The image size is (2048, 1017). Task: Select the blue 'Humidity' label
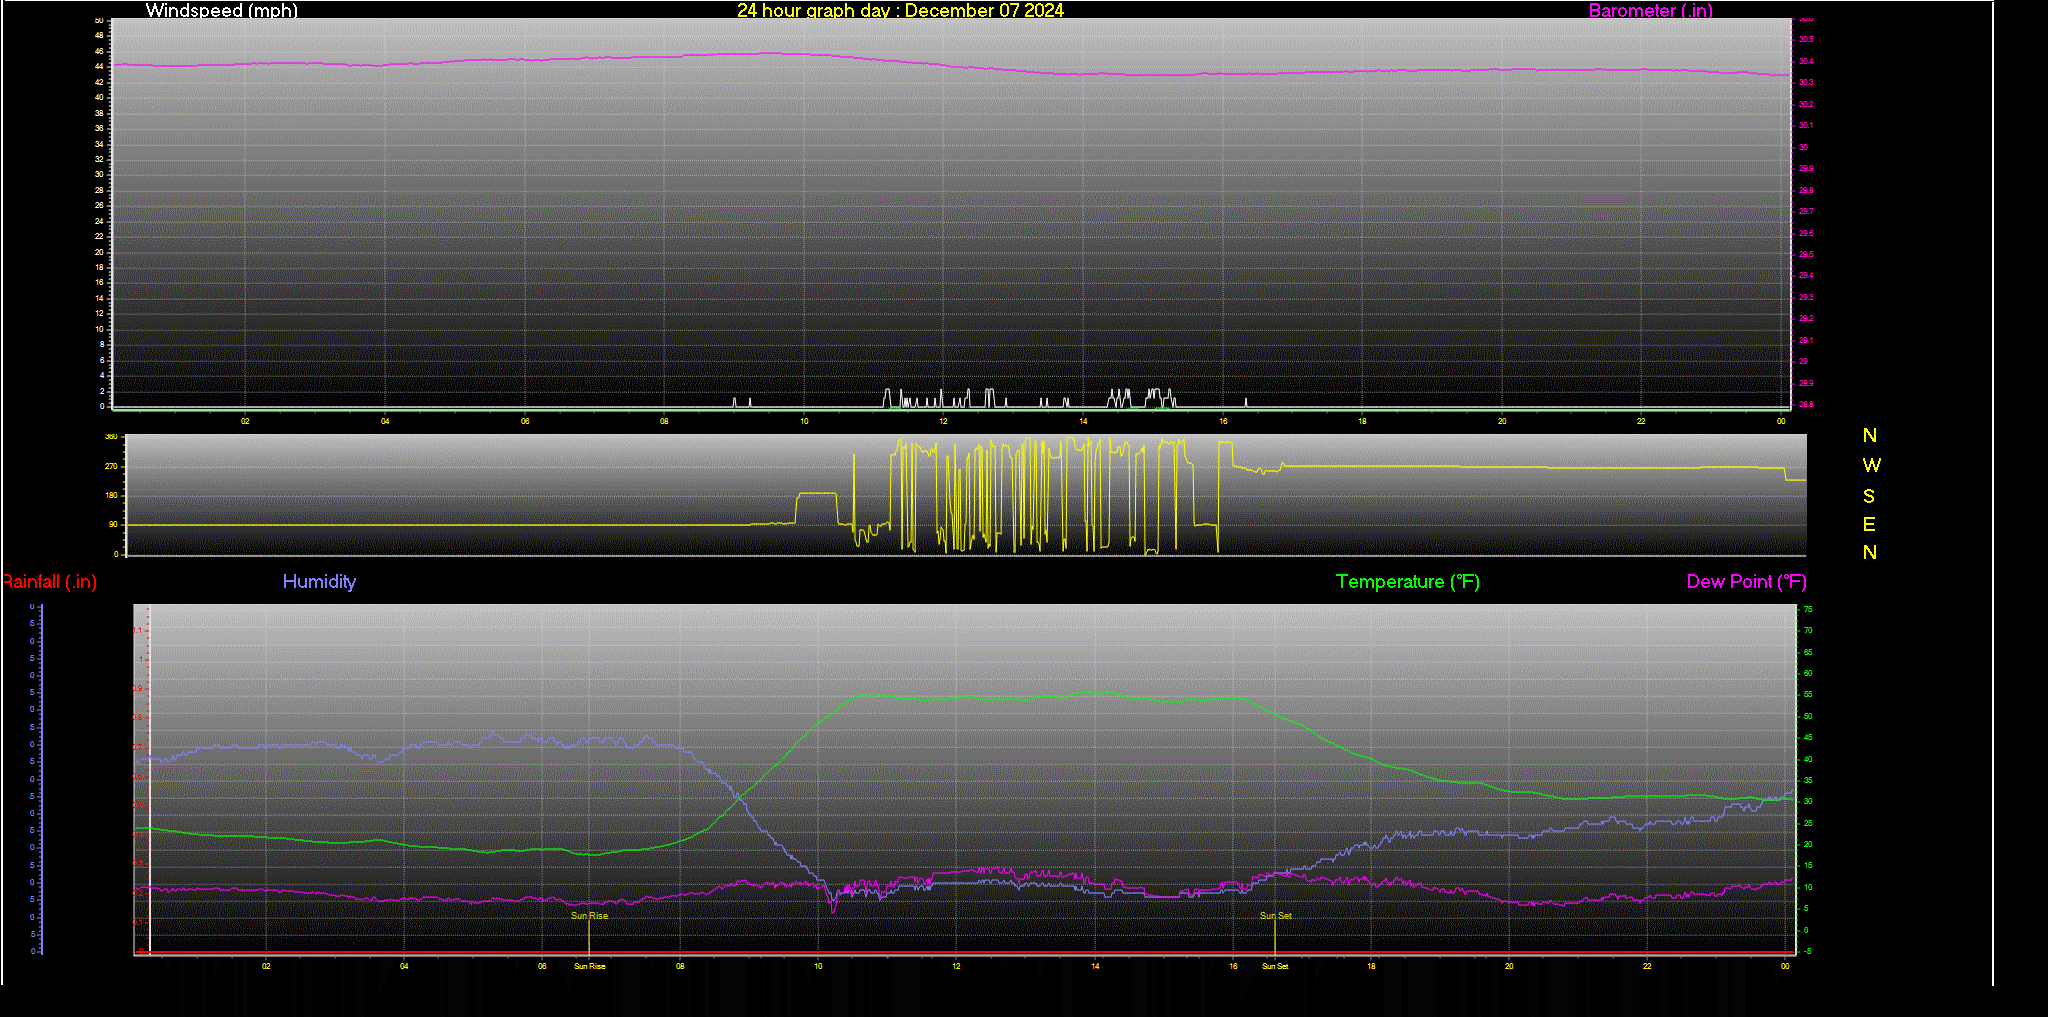click(x=319, y=582)
